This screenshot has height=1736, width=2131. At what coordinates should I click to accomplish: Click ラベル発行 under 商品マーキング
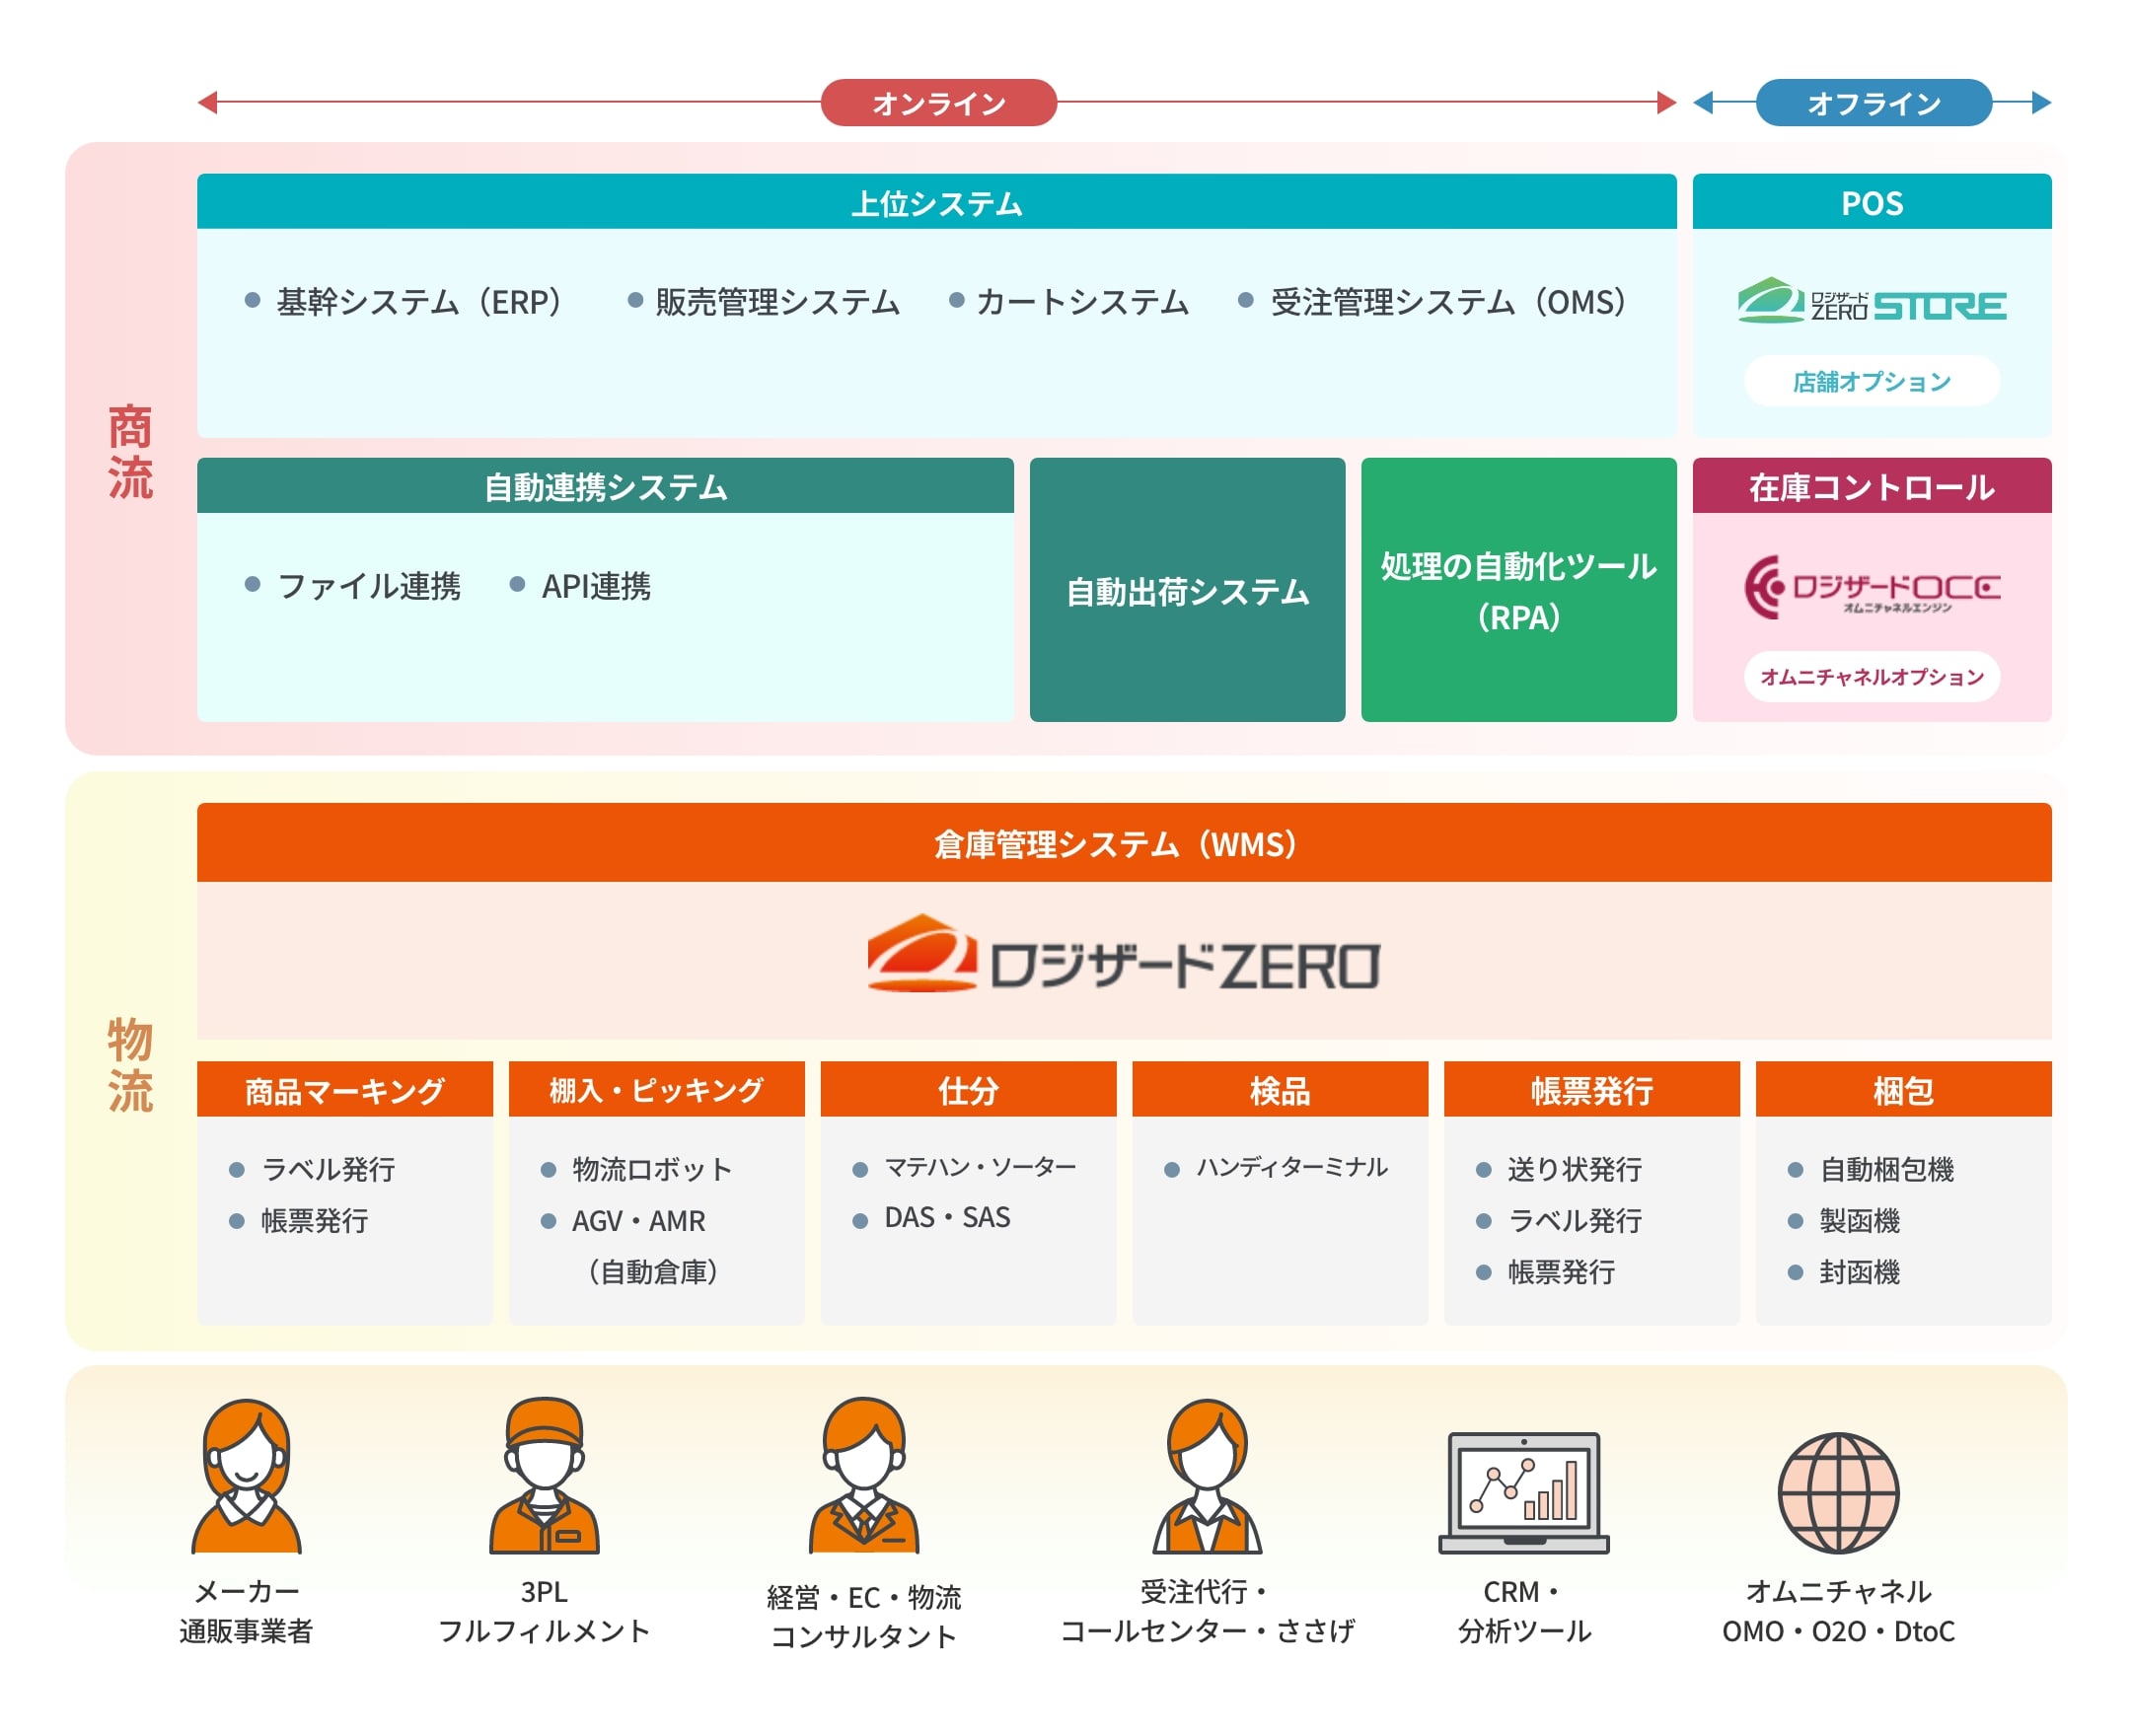coord(328,1168)
